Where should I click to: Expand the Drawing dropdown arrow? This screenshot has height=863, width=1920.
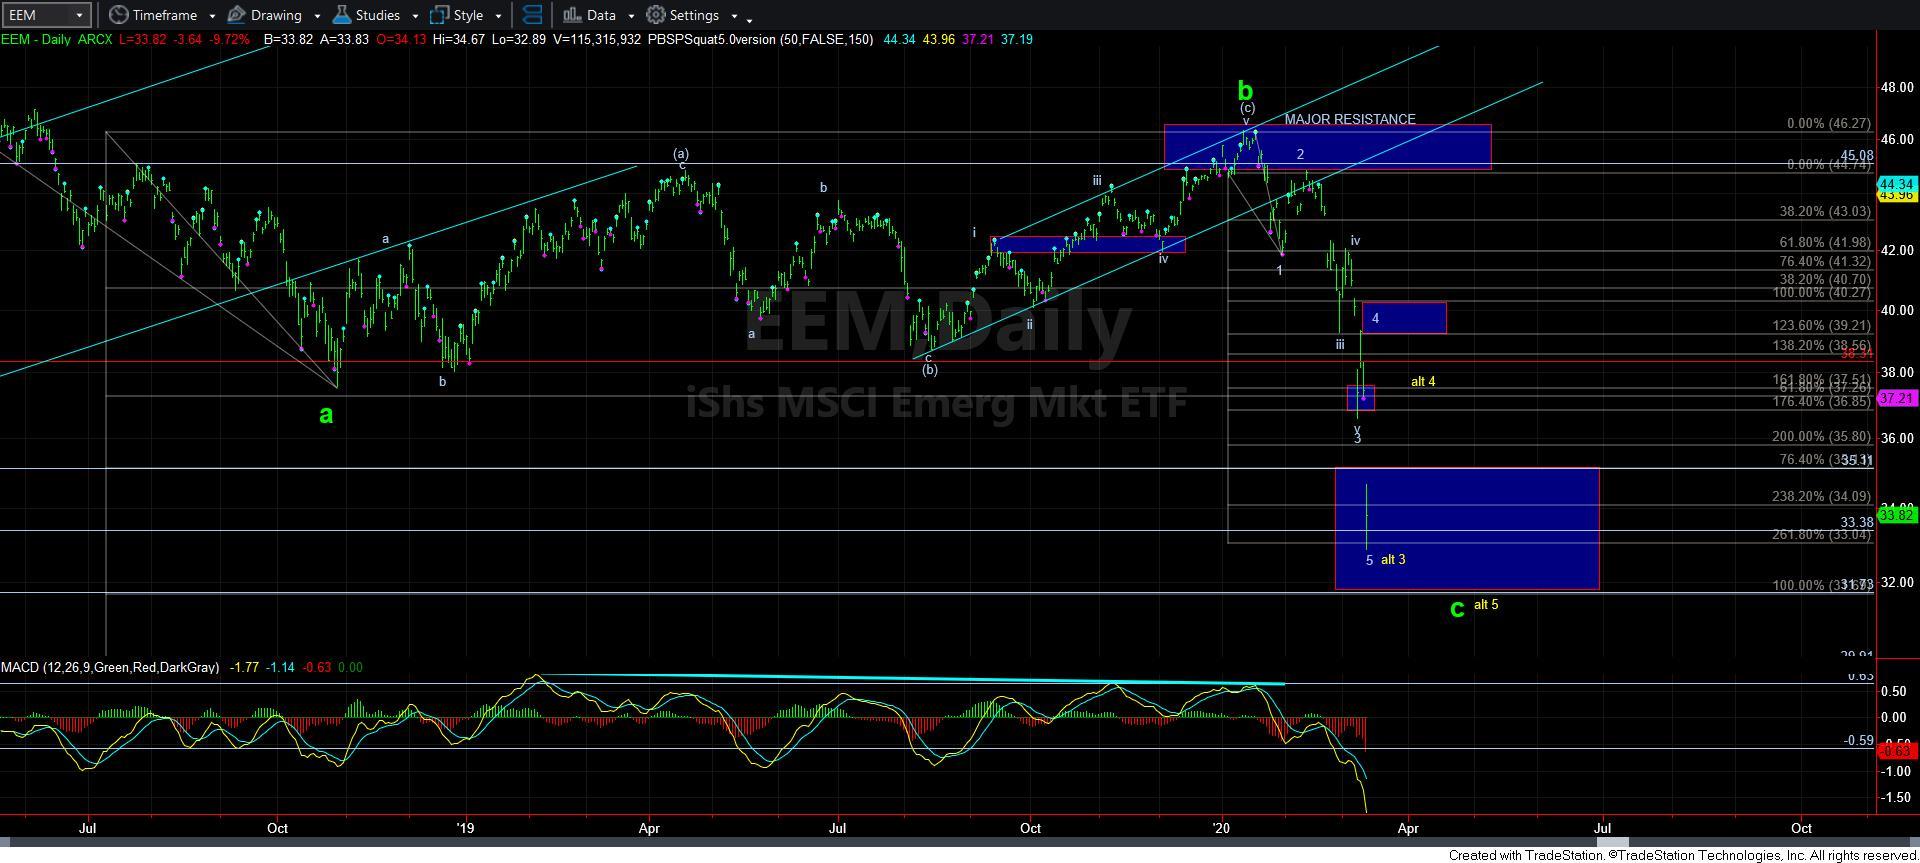[x=317, y=16]
